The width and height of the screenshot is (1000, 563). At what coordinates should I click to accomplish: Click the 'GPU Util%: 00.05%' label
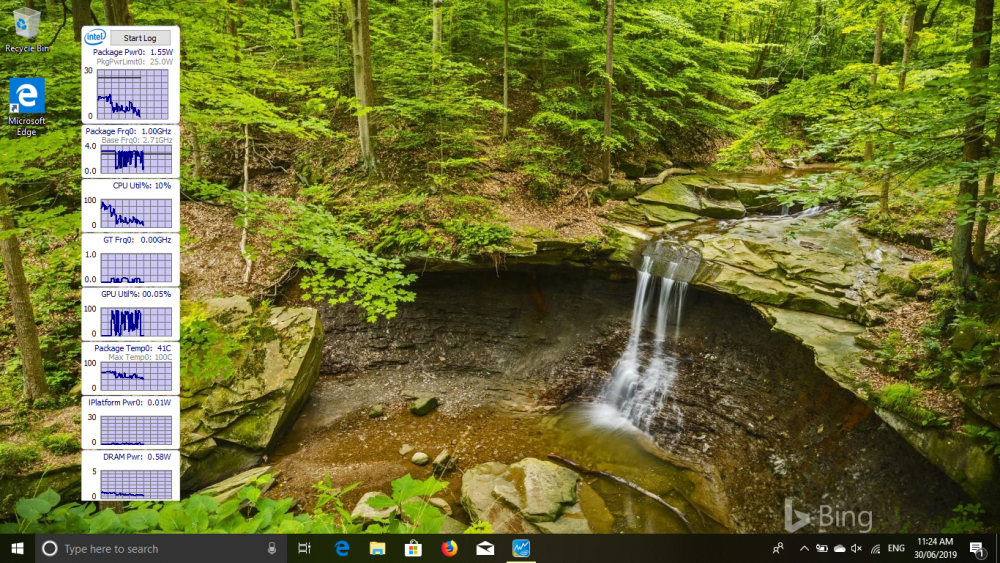point(136,294)
